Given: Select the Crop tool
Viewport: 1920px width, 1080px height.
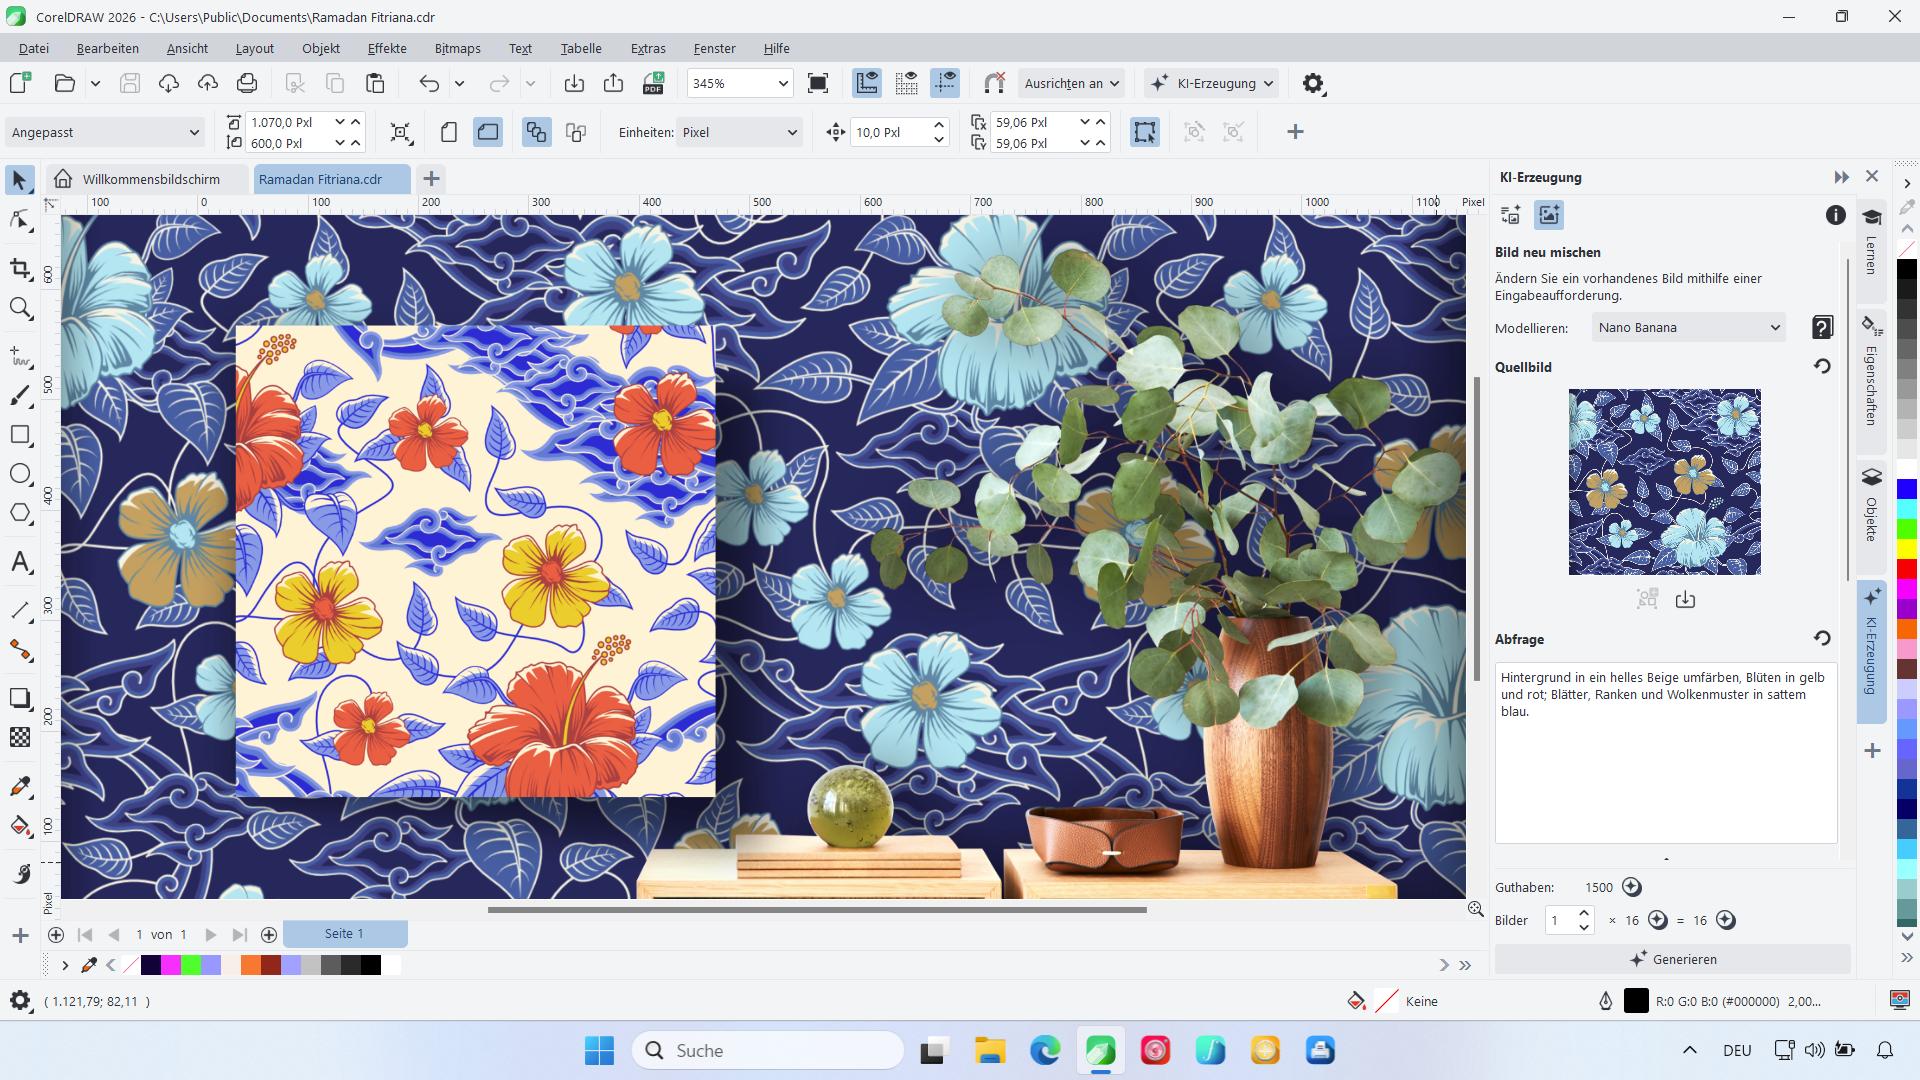Looking at the screenshot, I should pos(21,270).
